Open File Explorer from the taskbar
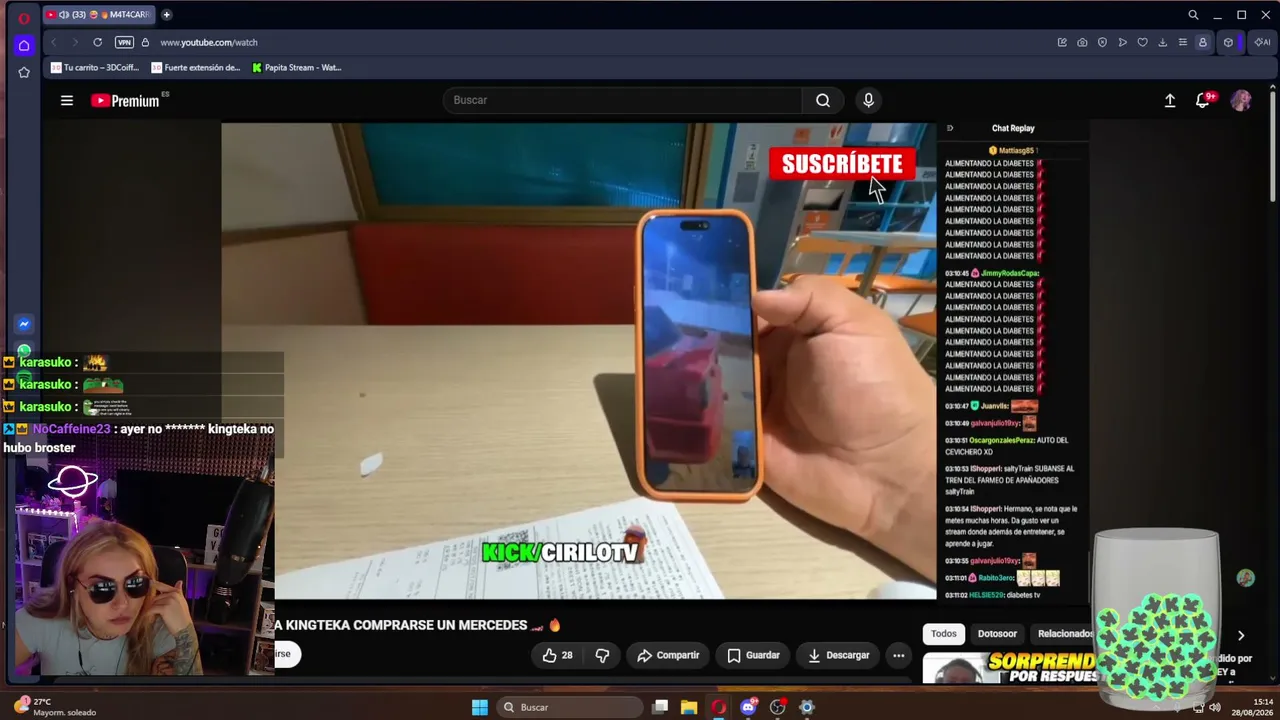This screenshot has width=1280, height=720. (689, 707)
